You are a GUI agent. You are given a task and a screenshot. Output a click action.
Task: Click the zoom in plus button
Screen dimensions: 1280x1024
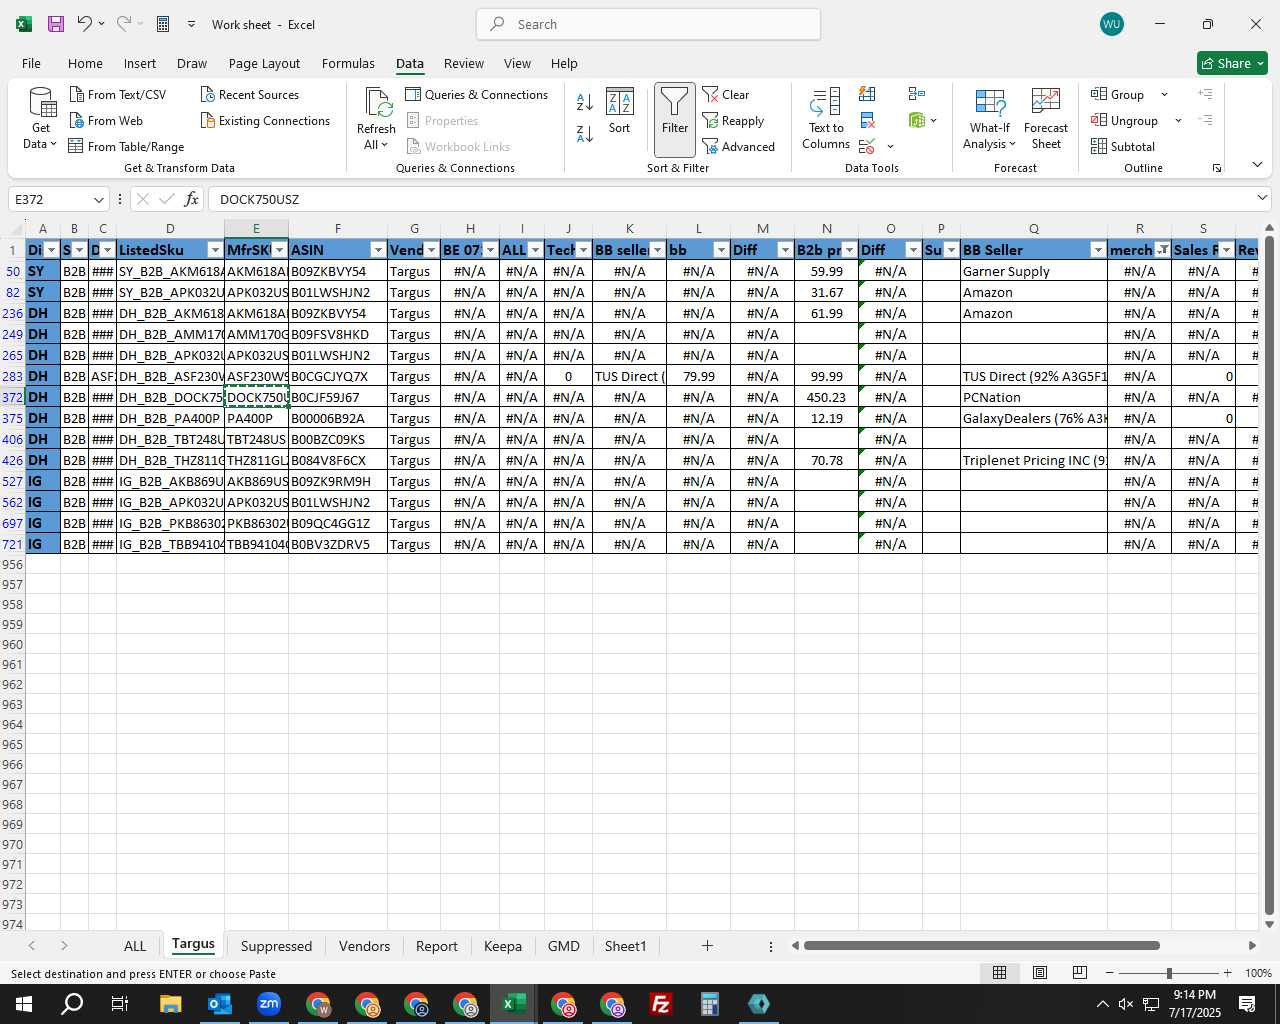[1227, 973]
